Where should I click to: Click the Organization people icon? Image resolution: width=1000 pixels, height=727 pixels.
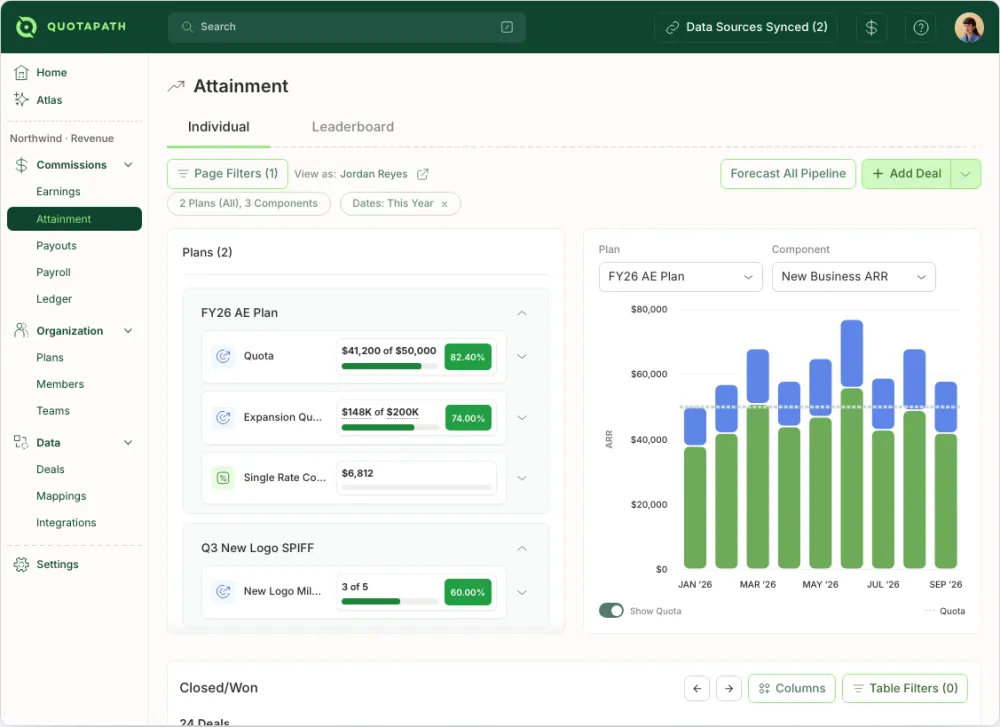pos(21,330)
